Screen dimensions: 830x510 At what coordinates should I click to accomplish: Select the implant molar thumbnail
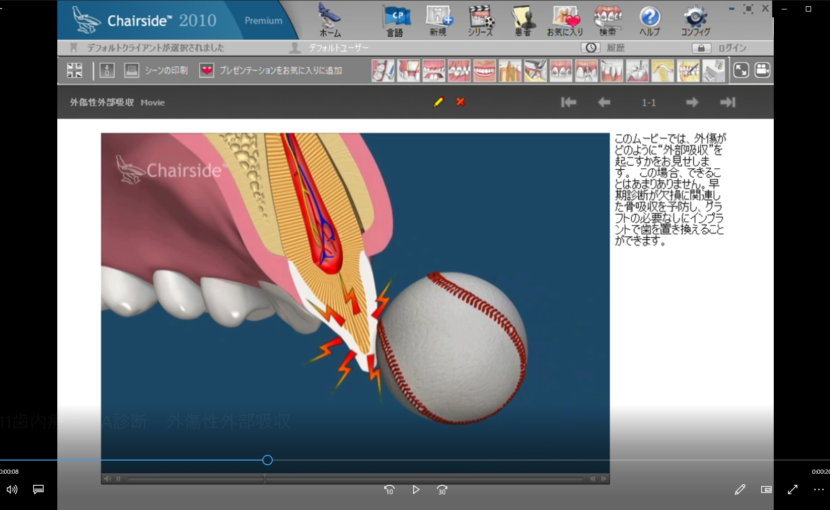tap(637, 70)
